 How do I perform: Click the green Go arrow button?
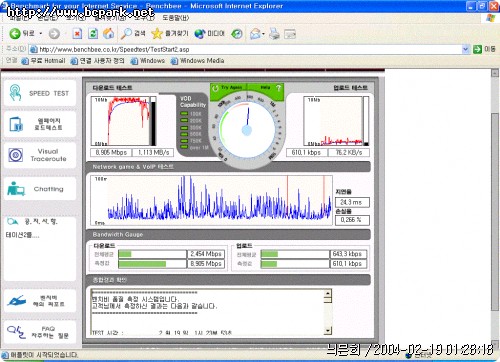pyautogui.click(x=477, y=49)
